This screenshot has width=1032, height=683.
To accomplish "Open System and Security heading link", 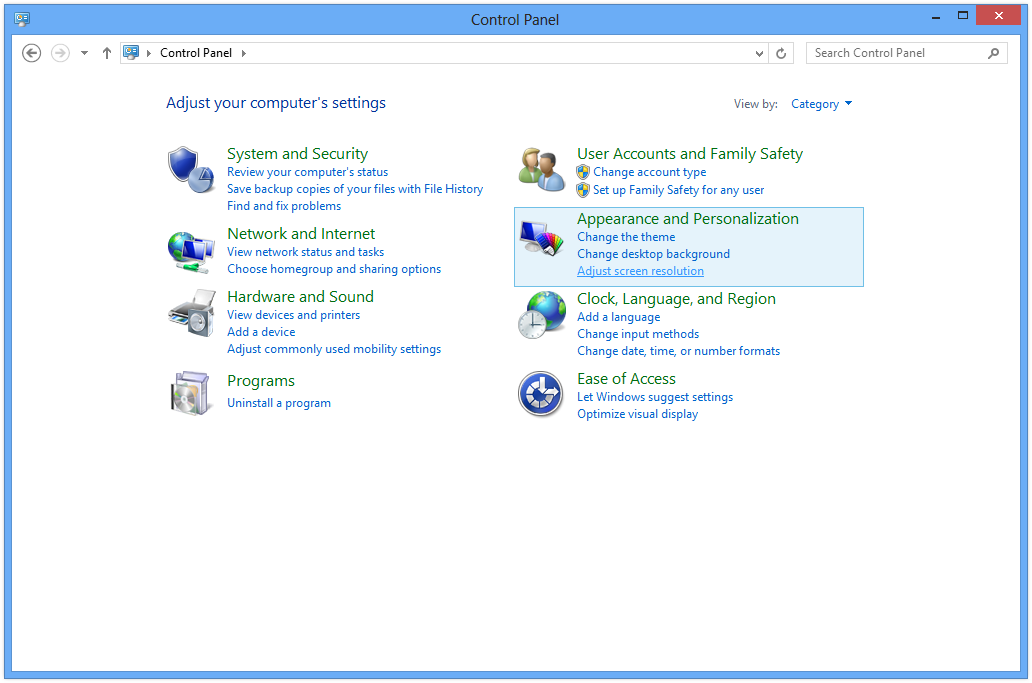I will [x=297, y=153].
